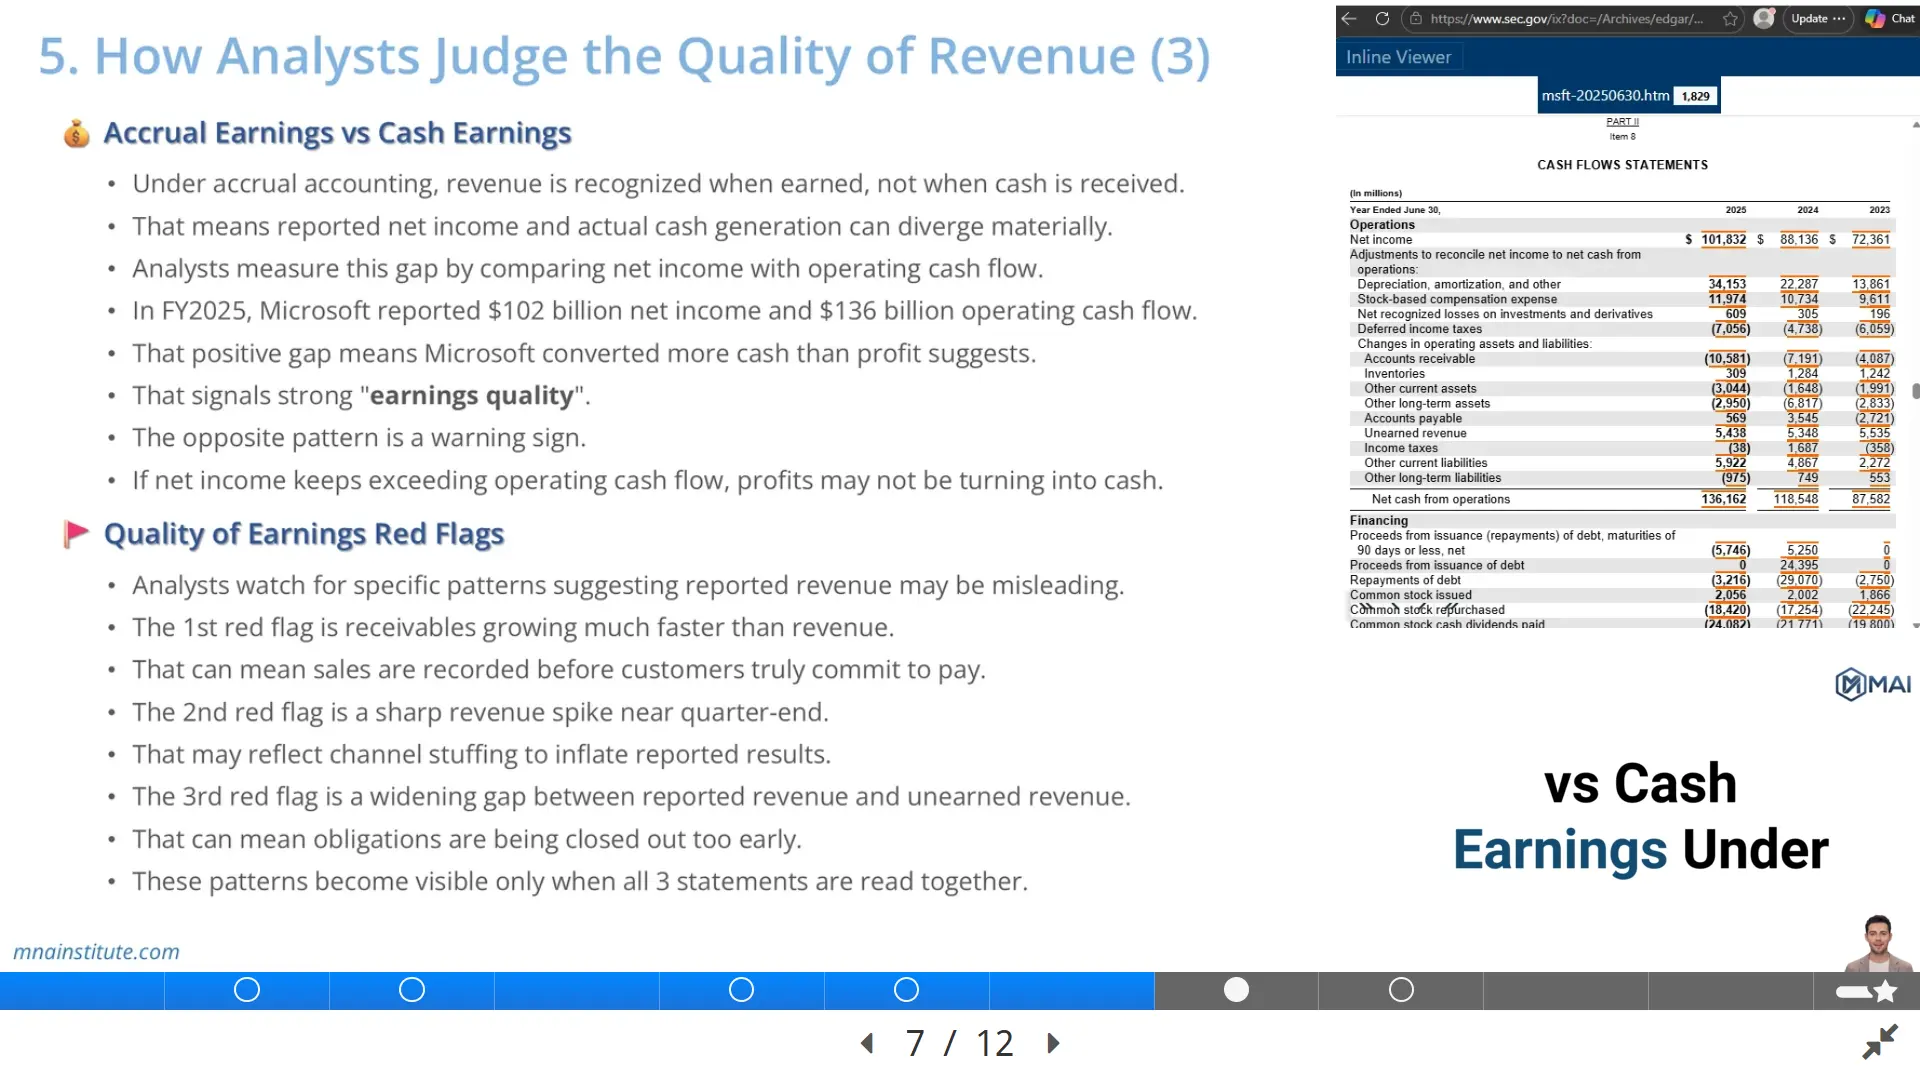Click 'Stock-based compensation expense' row label
This screenshot has height=1080, width=1920.
[1456, 299]
